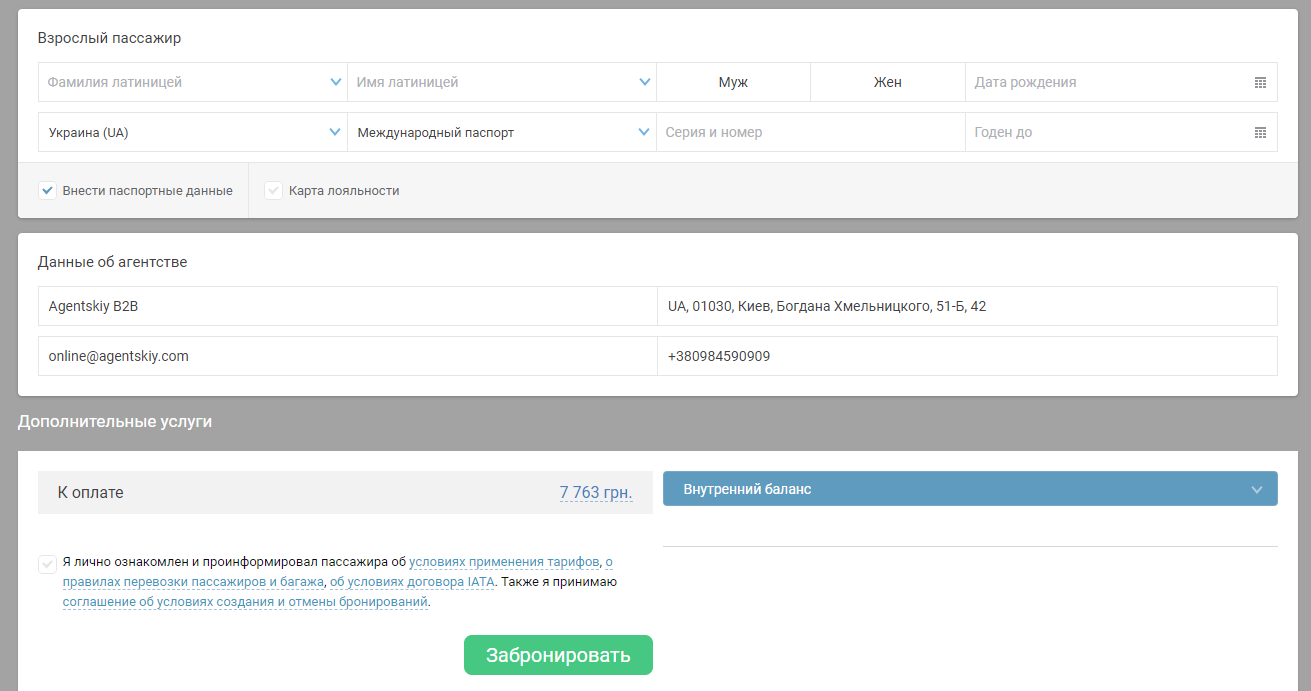The width and height of the screenshot is (1311, 691).
Task: Enable the loyalty card checkbox
Action: coord(273,191)
